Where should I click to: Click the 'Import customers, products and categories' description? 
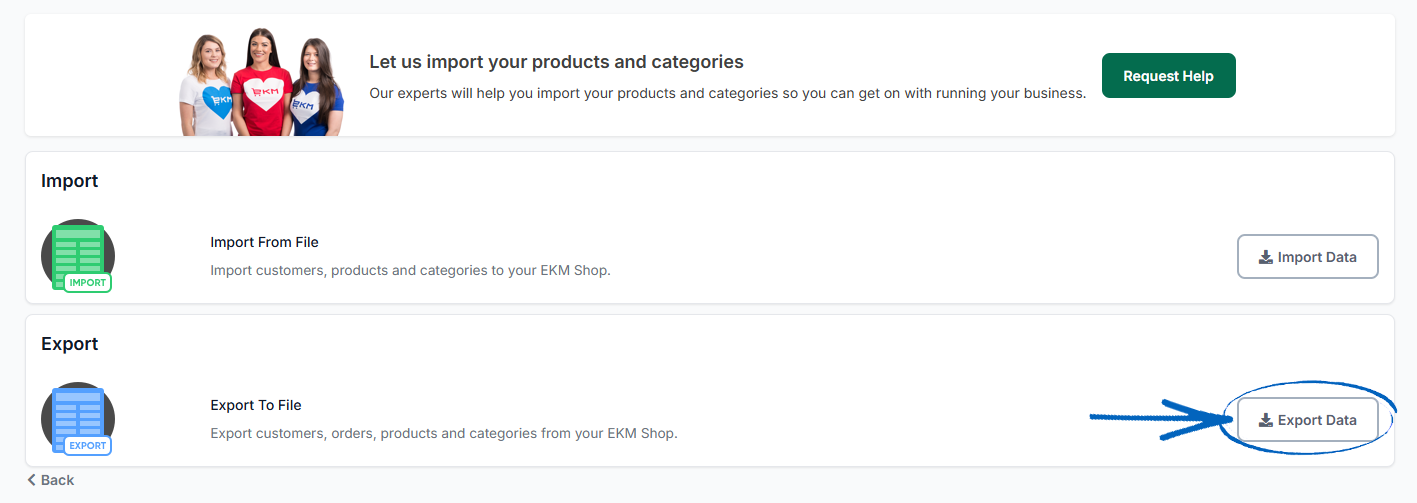tap(410, 271)
